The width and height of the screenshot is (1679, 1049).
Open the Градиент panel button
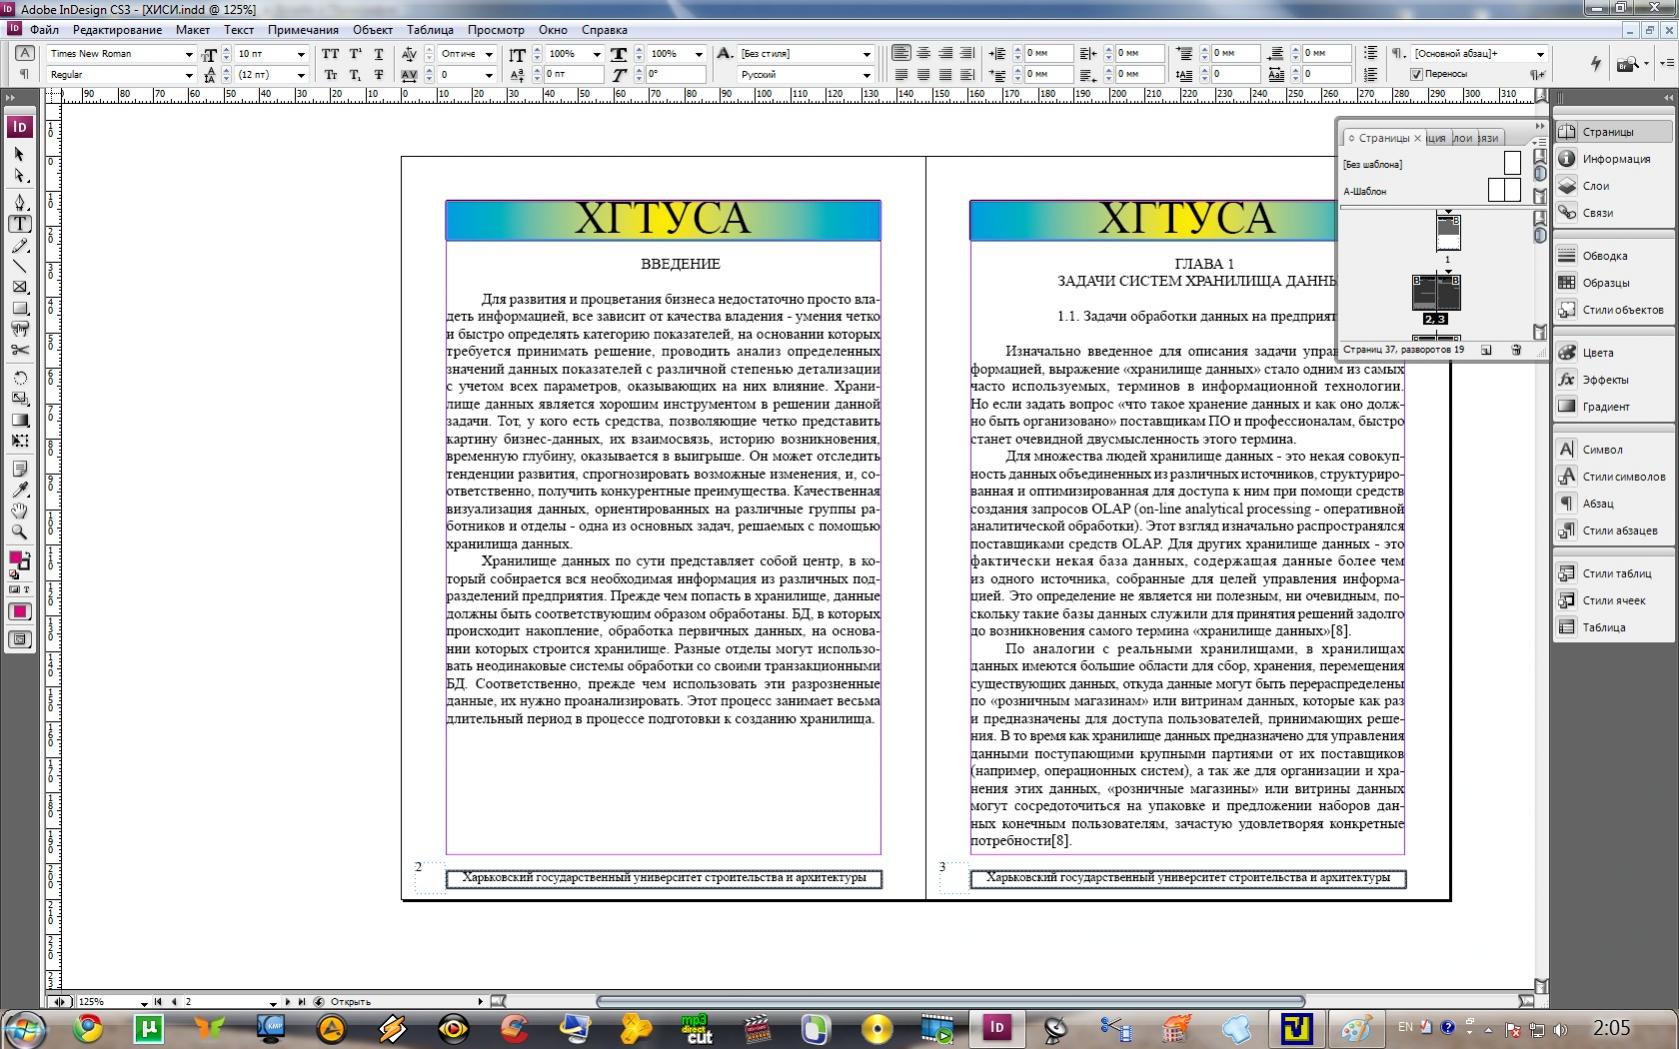click(1612, 407)
